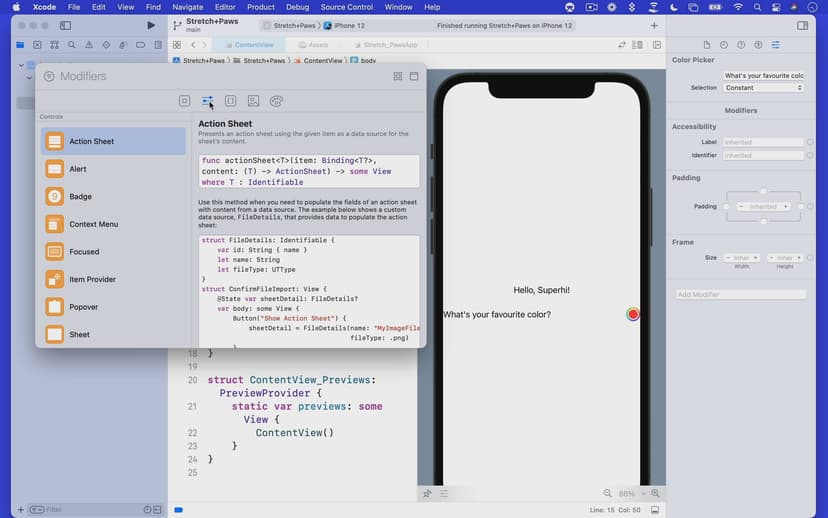The height and width of the screenshot is (518, 828).
Task: Switch library to grid icon view
Action: pos(398,76)
